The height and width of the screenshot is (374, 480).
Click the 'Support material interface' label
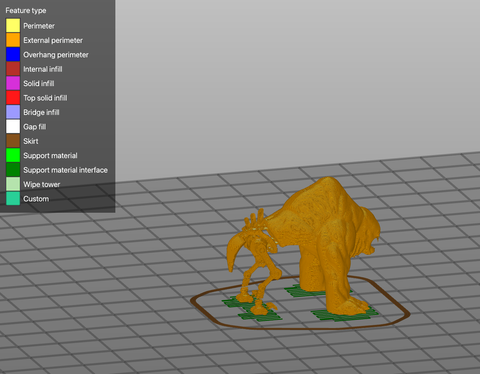[x=65, y=170]
